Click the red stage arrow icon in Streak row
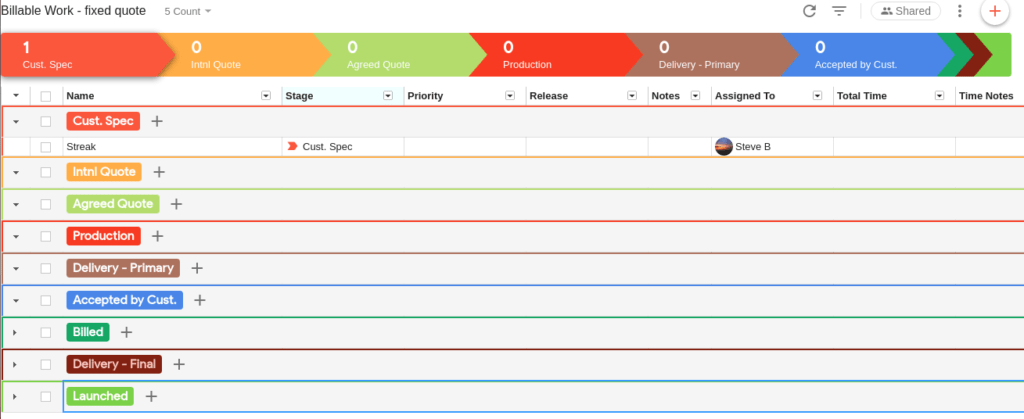 pos(293,147)
